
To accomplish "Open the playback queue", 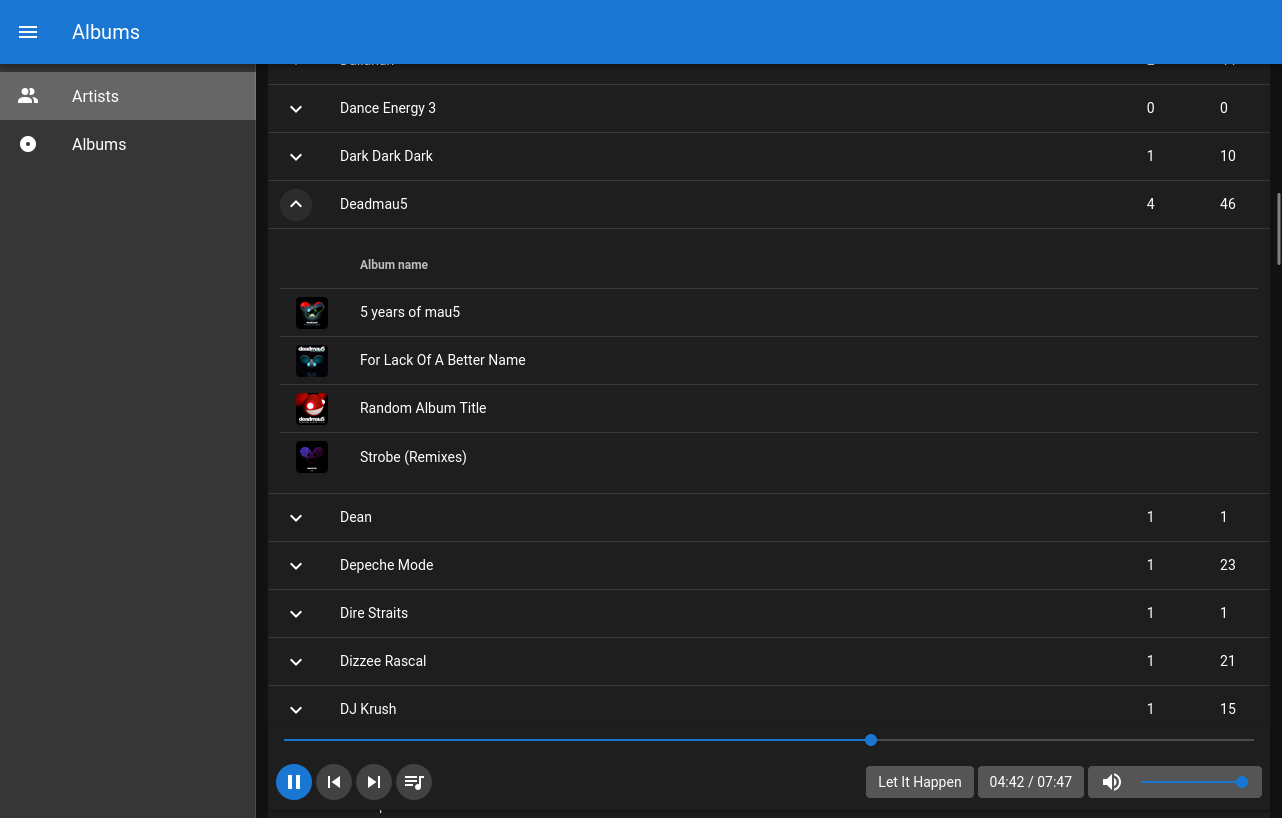I will pos(414,782).
